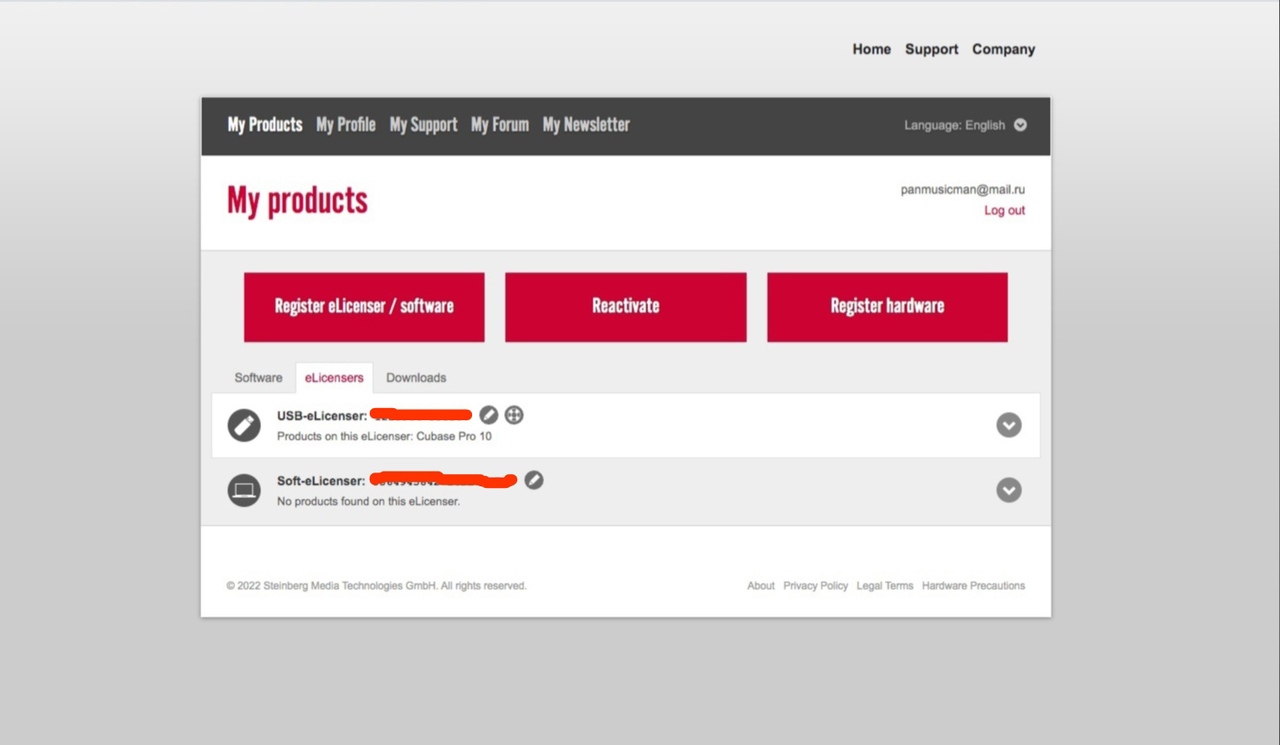The image size is (1280, 745).
Task: Select the eLicensers tab
Action: 334,378
